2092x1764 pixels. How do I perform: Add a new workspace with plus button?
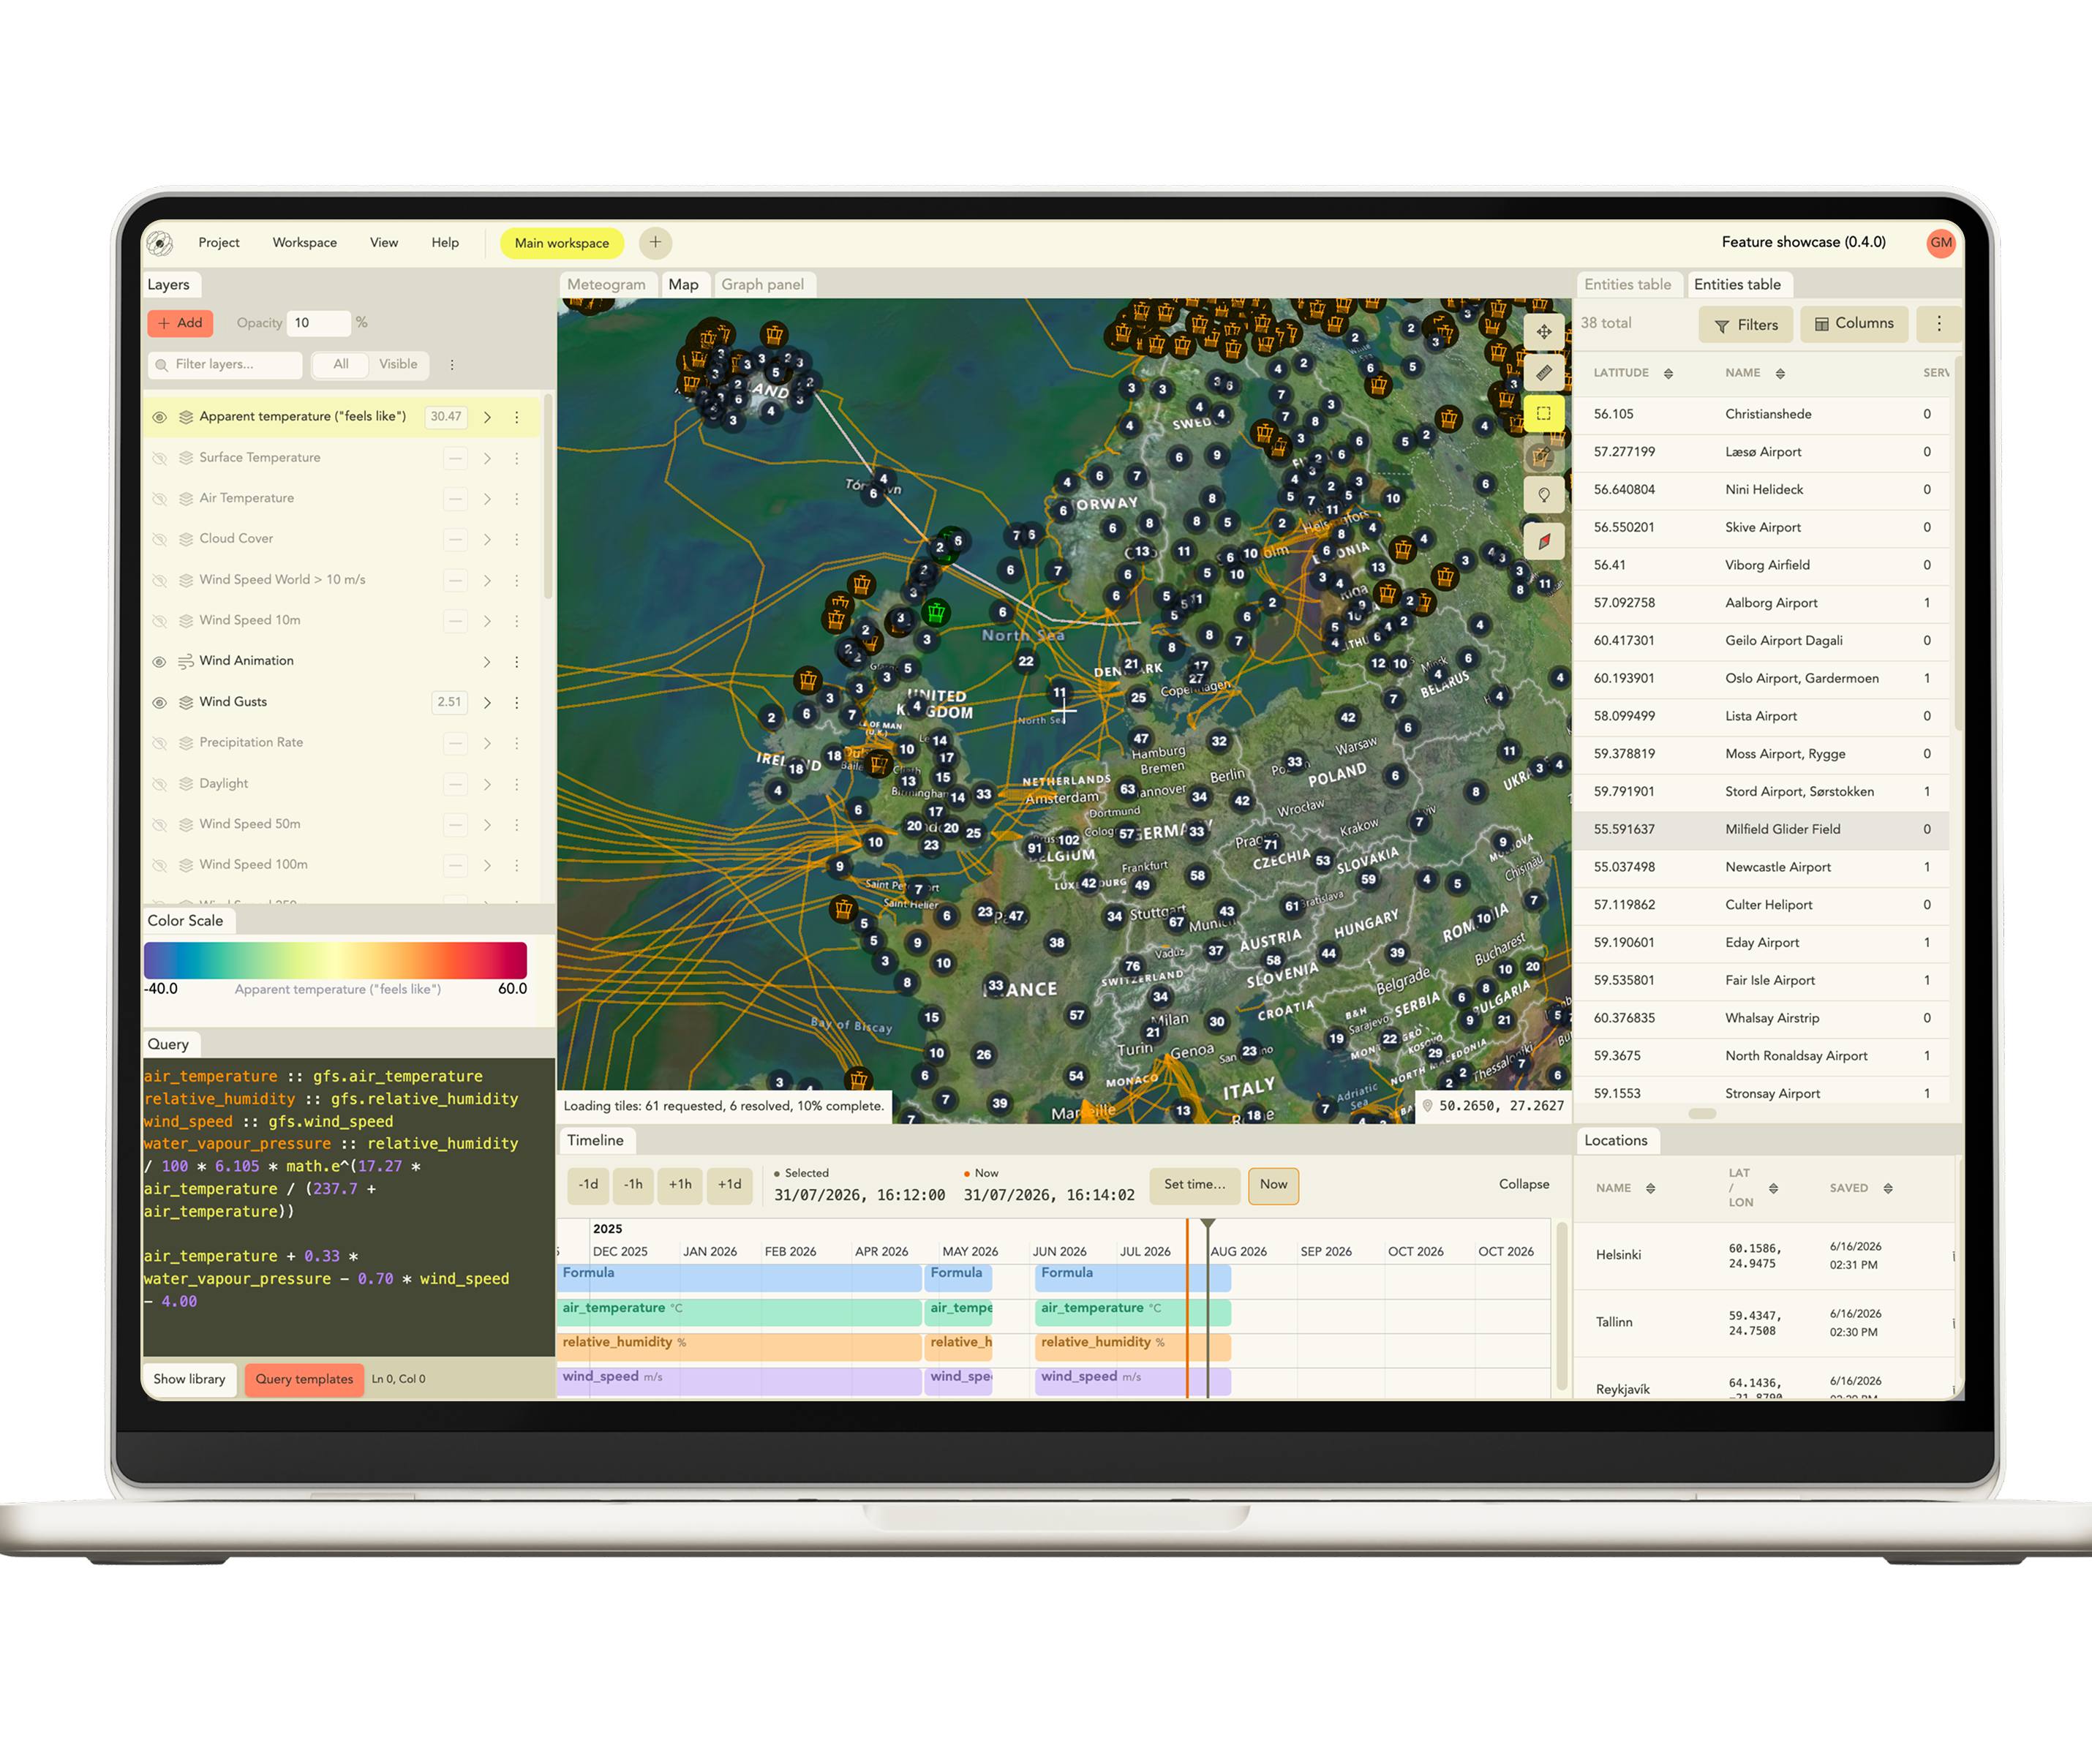pos(655,242)
